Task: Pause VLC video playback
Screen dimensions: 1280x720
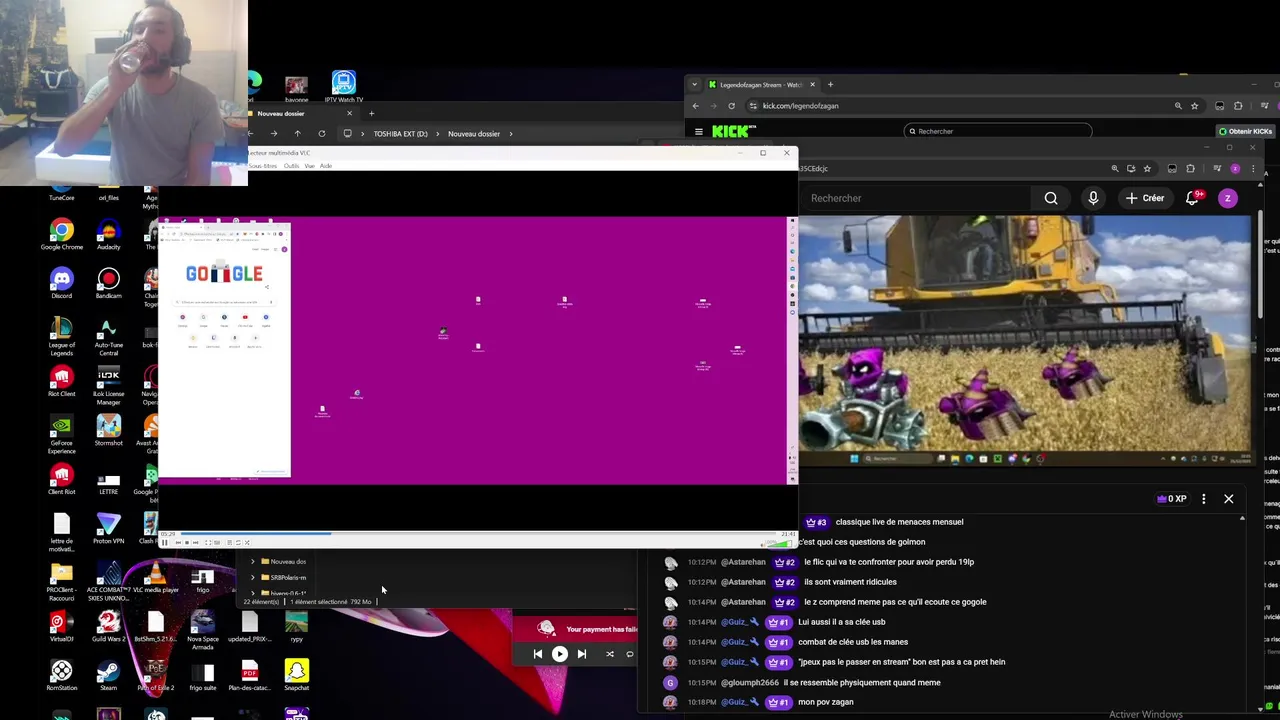Action: point(164,542)
